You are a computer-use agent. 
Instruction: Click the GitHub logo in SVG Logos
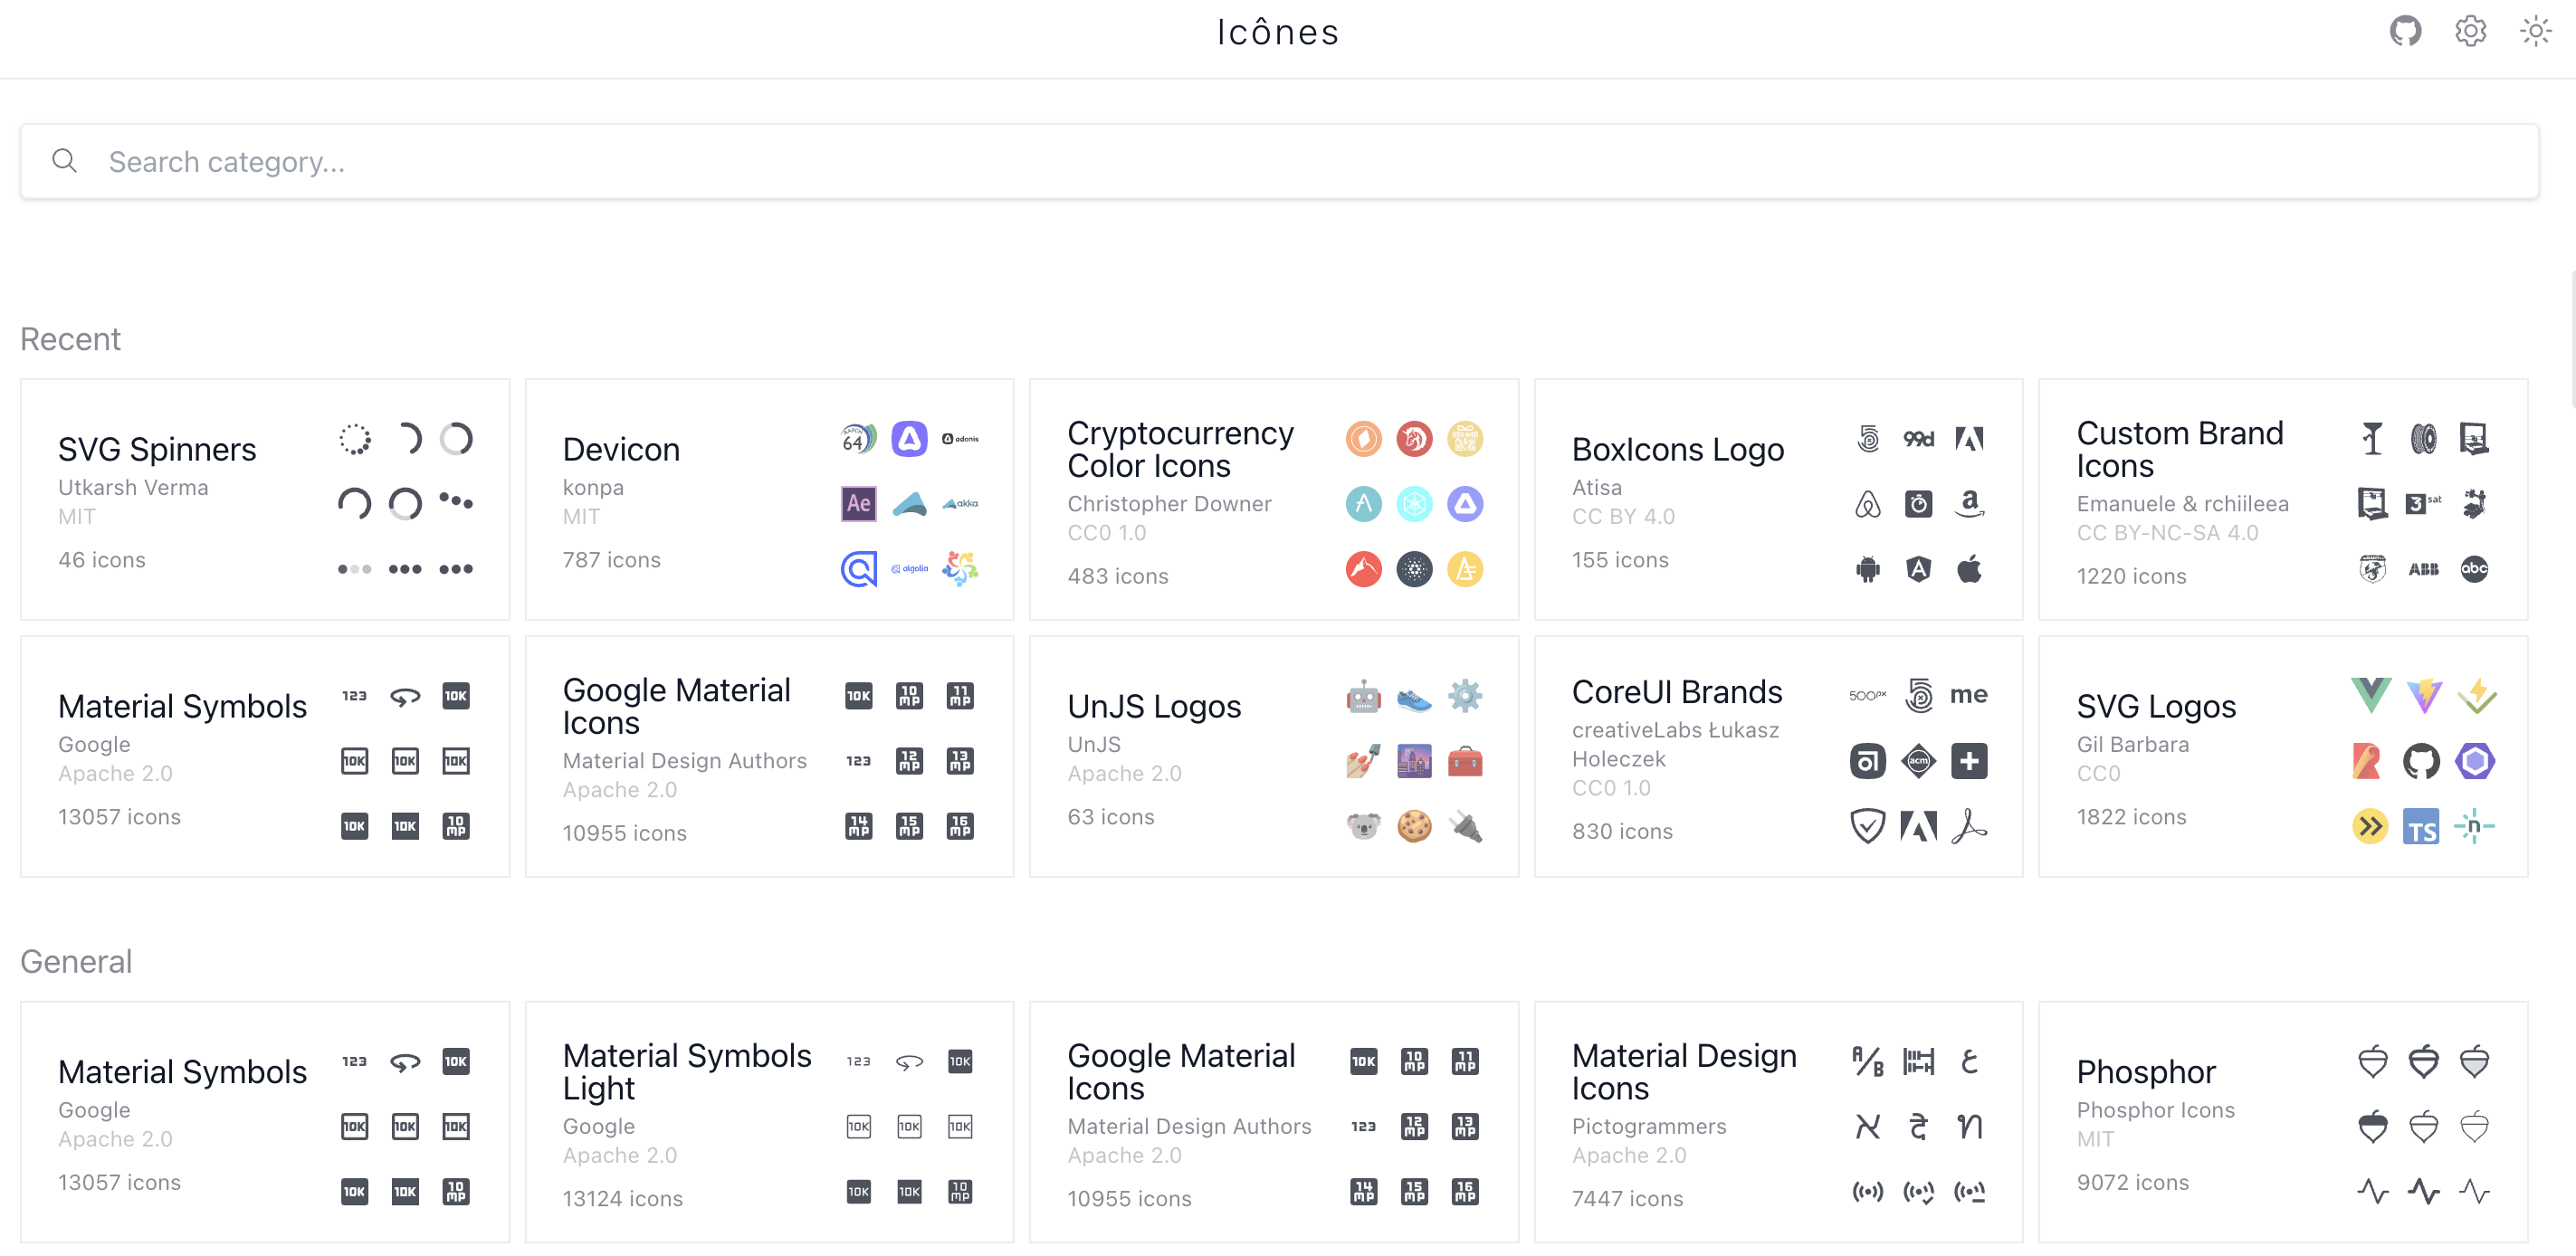coord(2420,761)
